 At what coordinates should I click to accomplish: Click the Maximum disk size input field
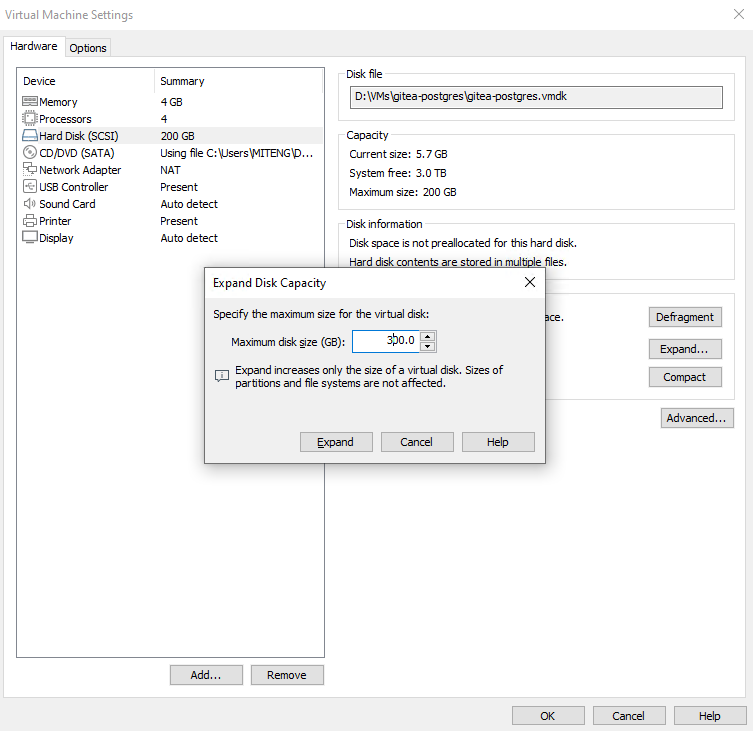385,341
